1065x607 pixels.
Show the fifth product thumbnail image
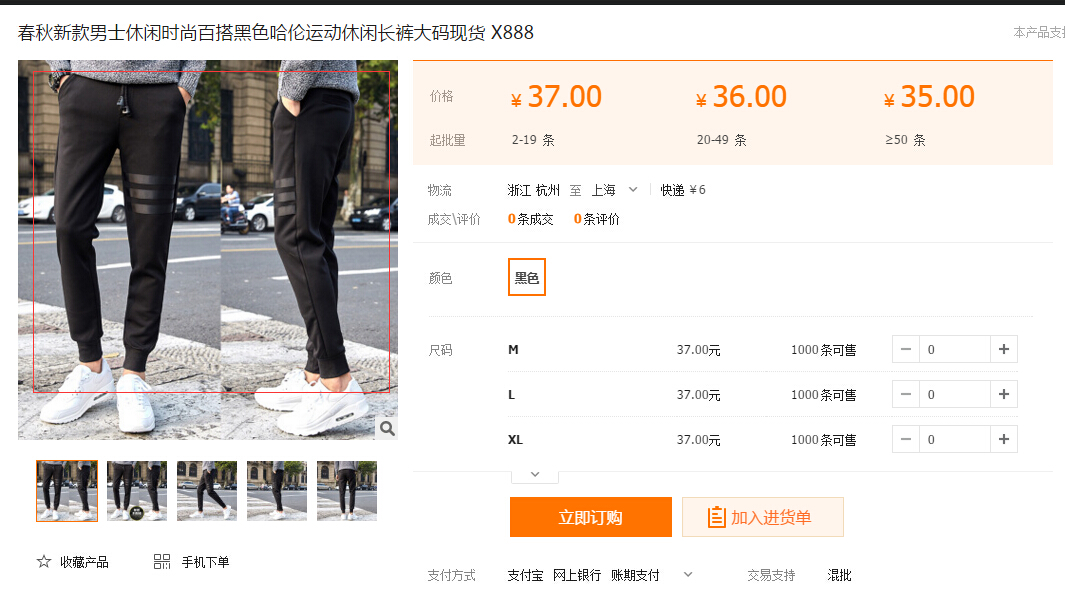click(x=347, y=491)
